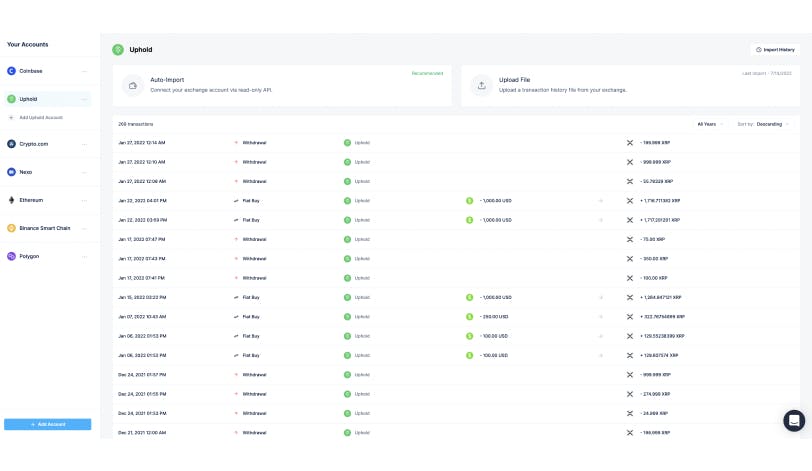Choose the Upload File card
This screenshot has width=812, height=471.
pyautogui.click(x=630, y=85)
